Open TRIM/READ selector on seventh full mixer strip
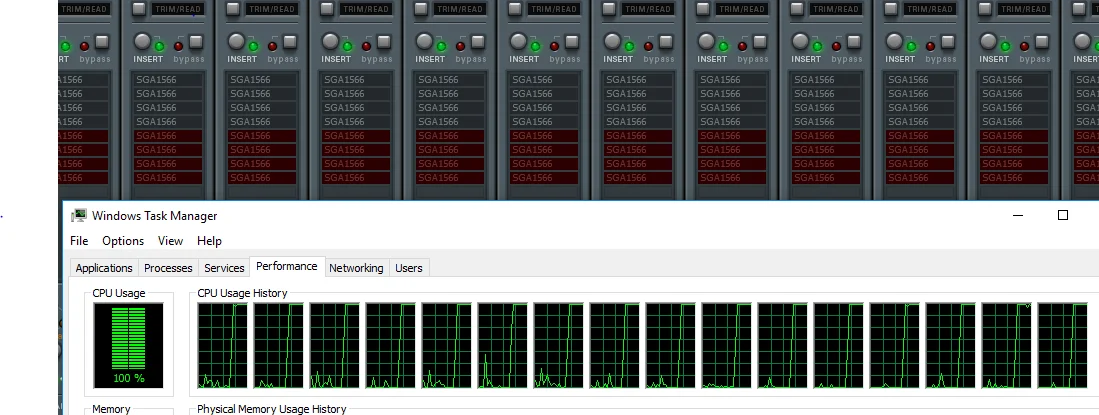 point(742,9)
